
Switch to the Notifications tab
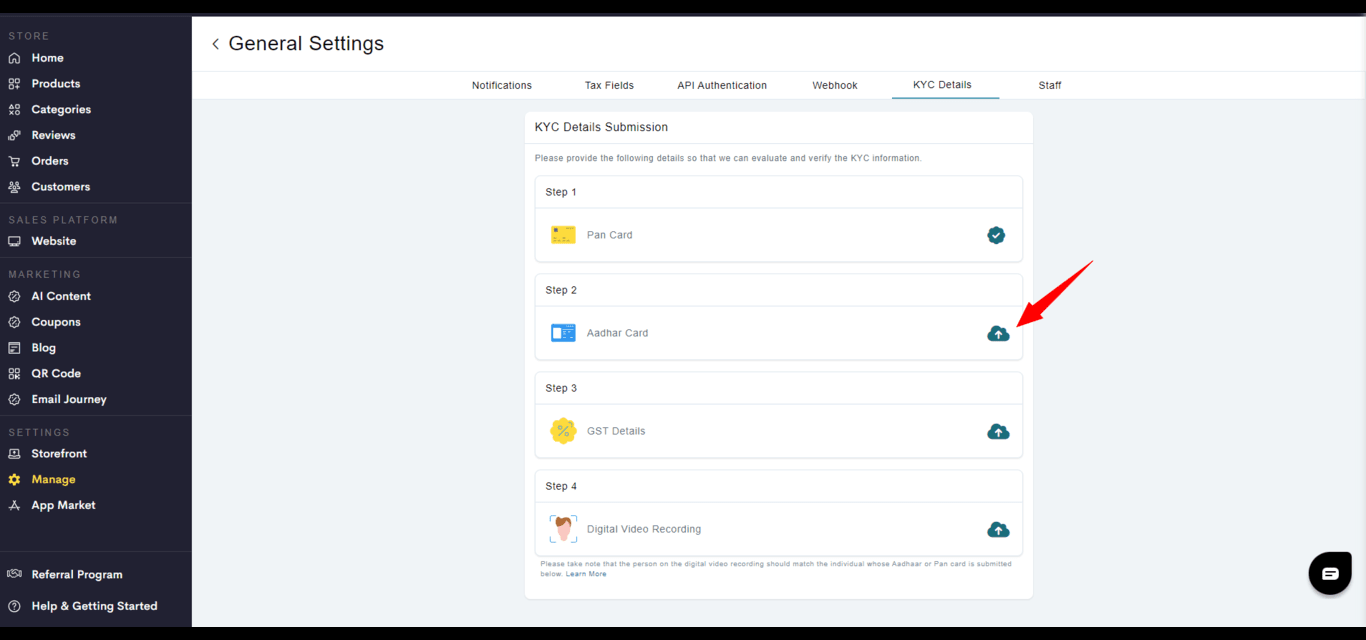point(502,85)
